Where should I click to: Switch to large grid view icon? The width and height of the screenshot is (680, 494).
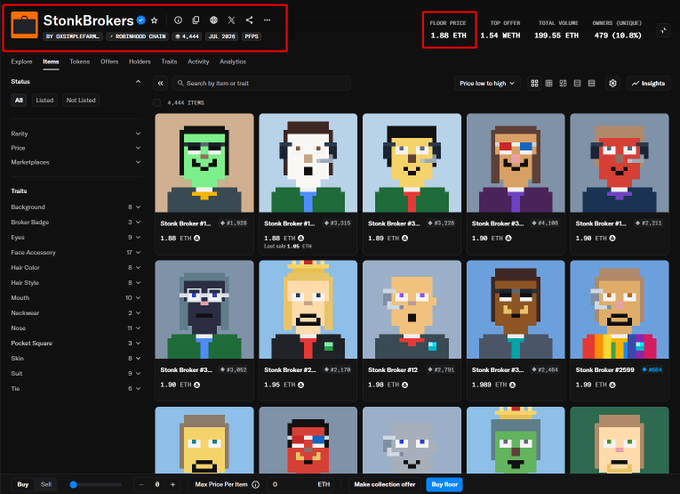click(534, 83)
